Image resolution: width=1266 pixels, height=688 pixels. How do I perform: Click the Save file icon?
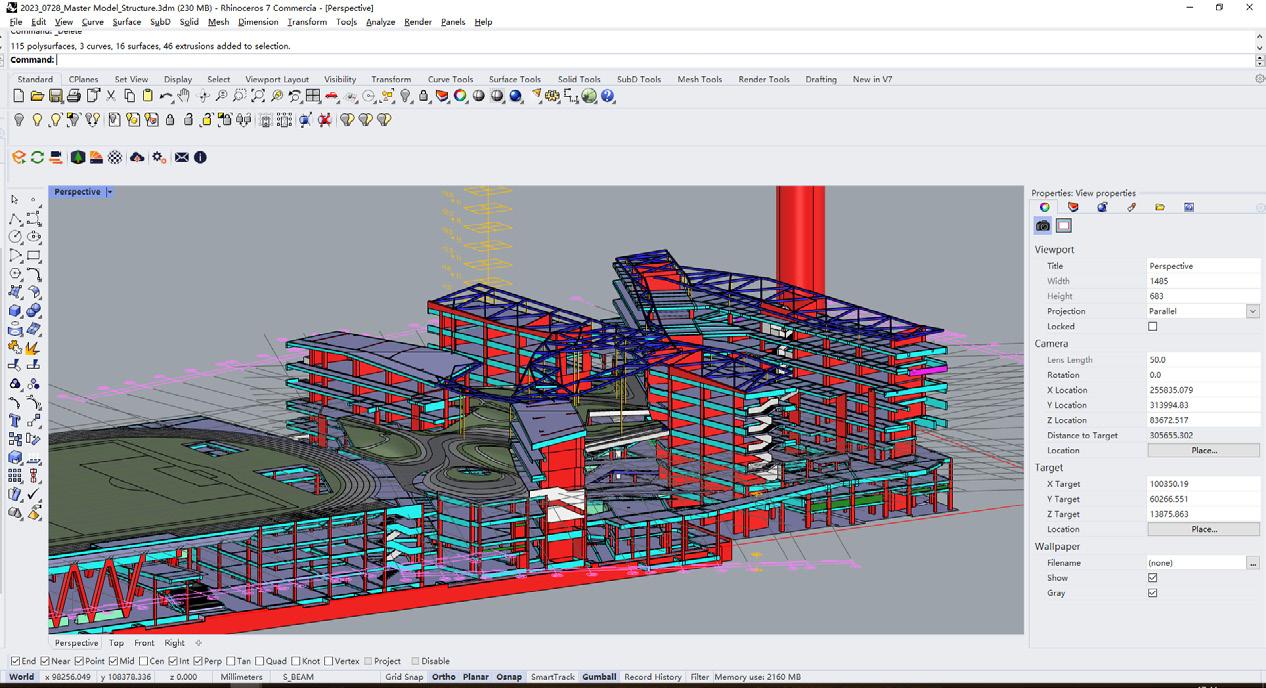click(55, 96)
